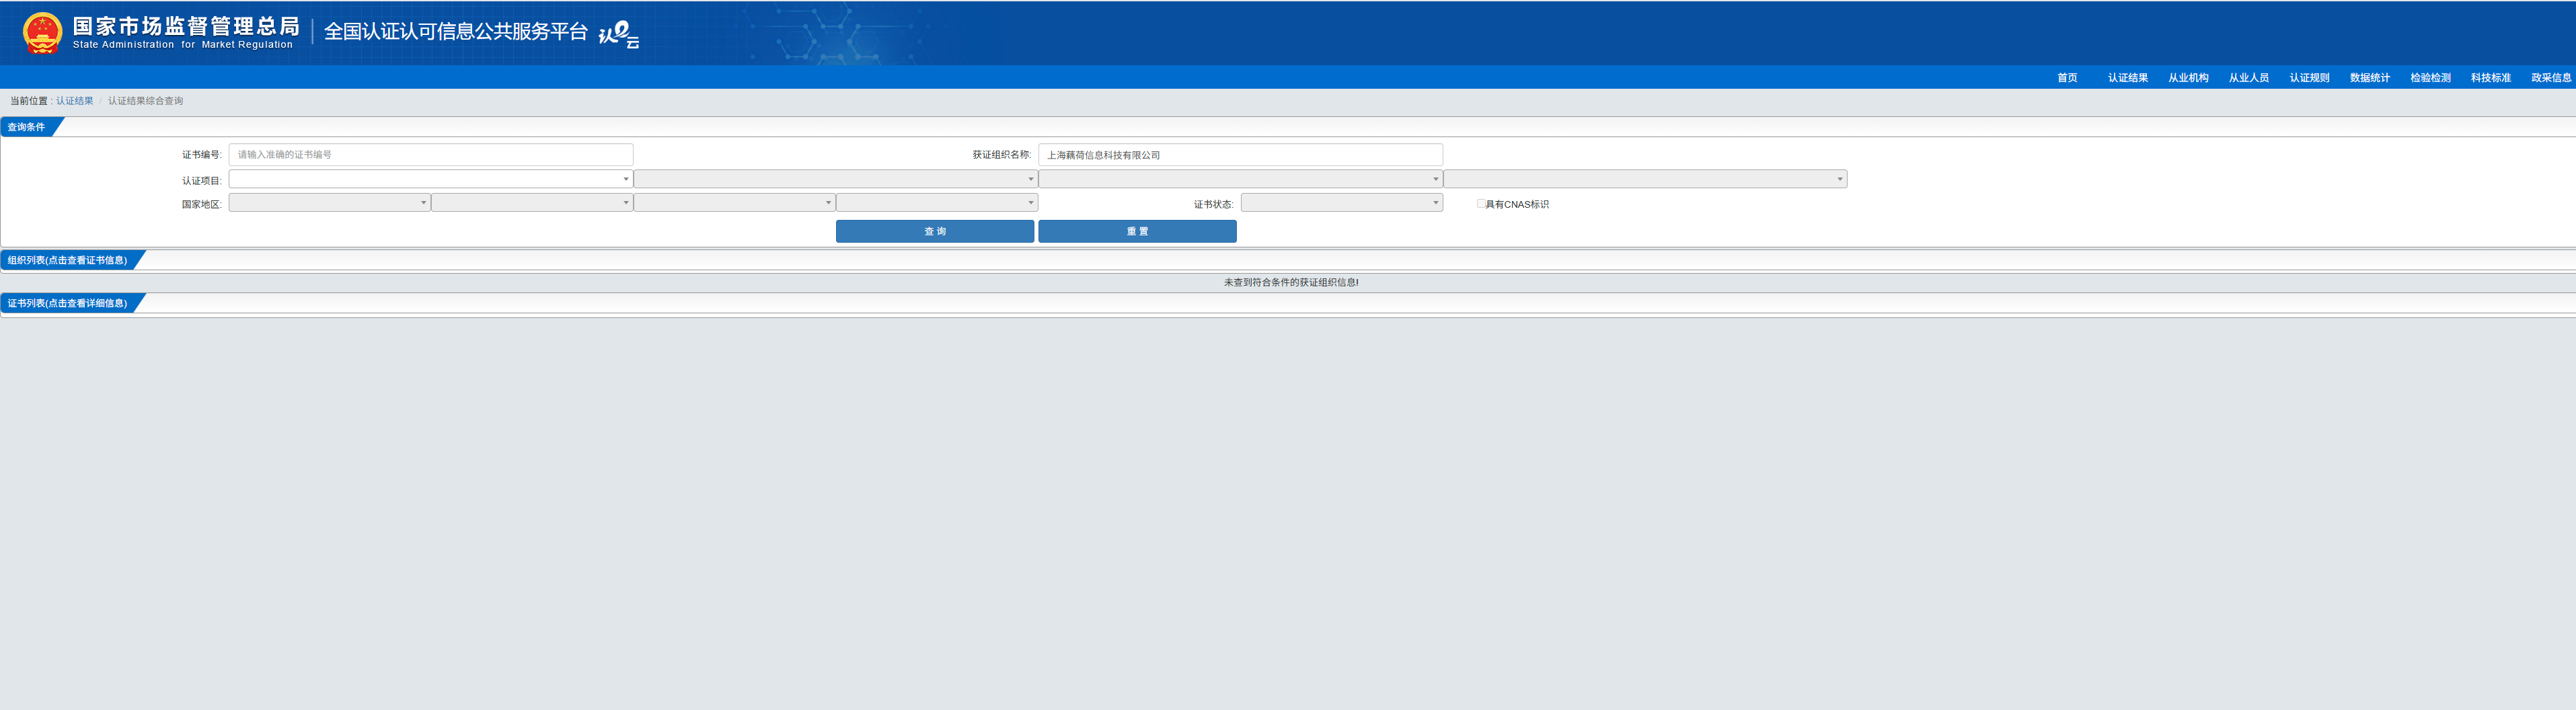Click the 认e云 logo in header
This screenshot has width=2576, height=710.
click(x=619, y=35)
